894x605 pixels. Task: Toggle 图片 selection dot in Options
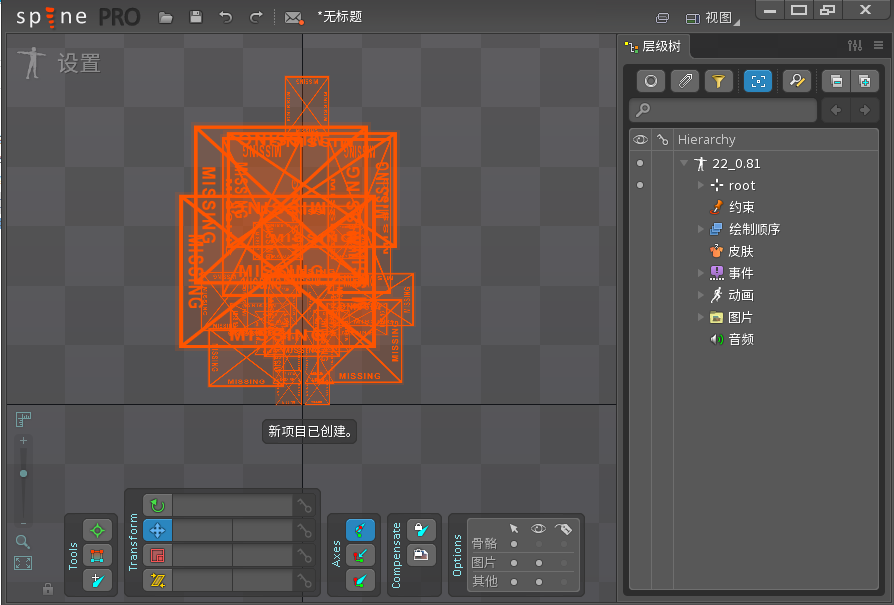coord(514,563)
